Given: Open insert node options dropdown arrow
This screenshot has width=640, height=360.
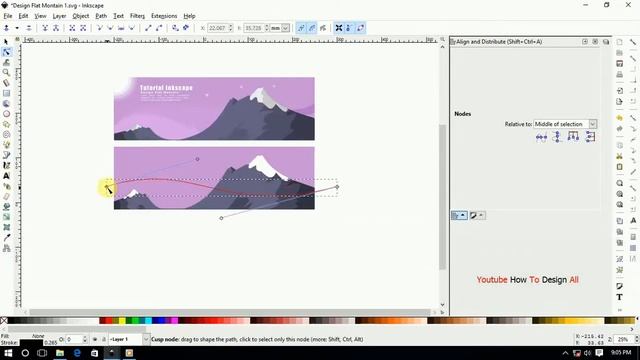Looking at the screenshot, I should 17,28.
